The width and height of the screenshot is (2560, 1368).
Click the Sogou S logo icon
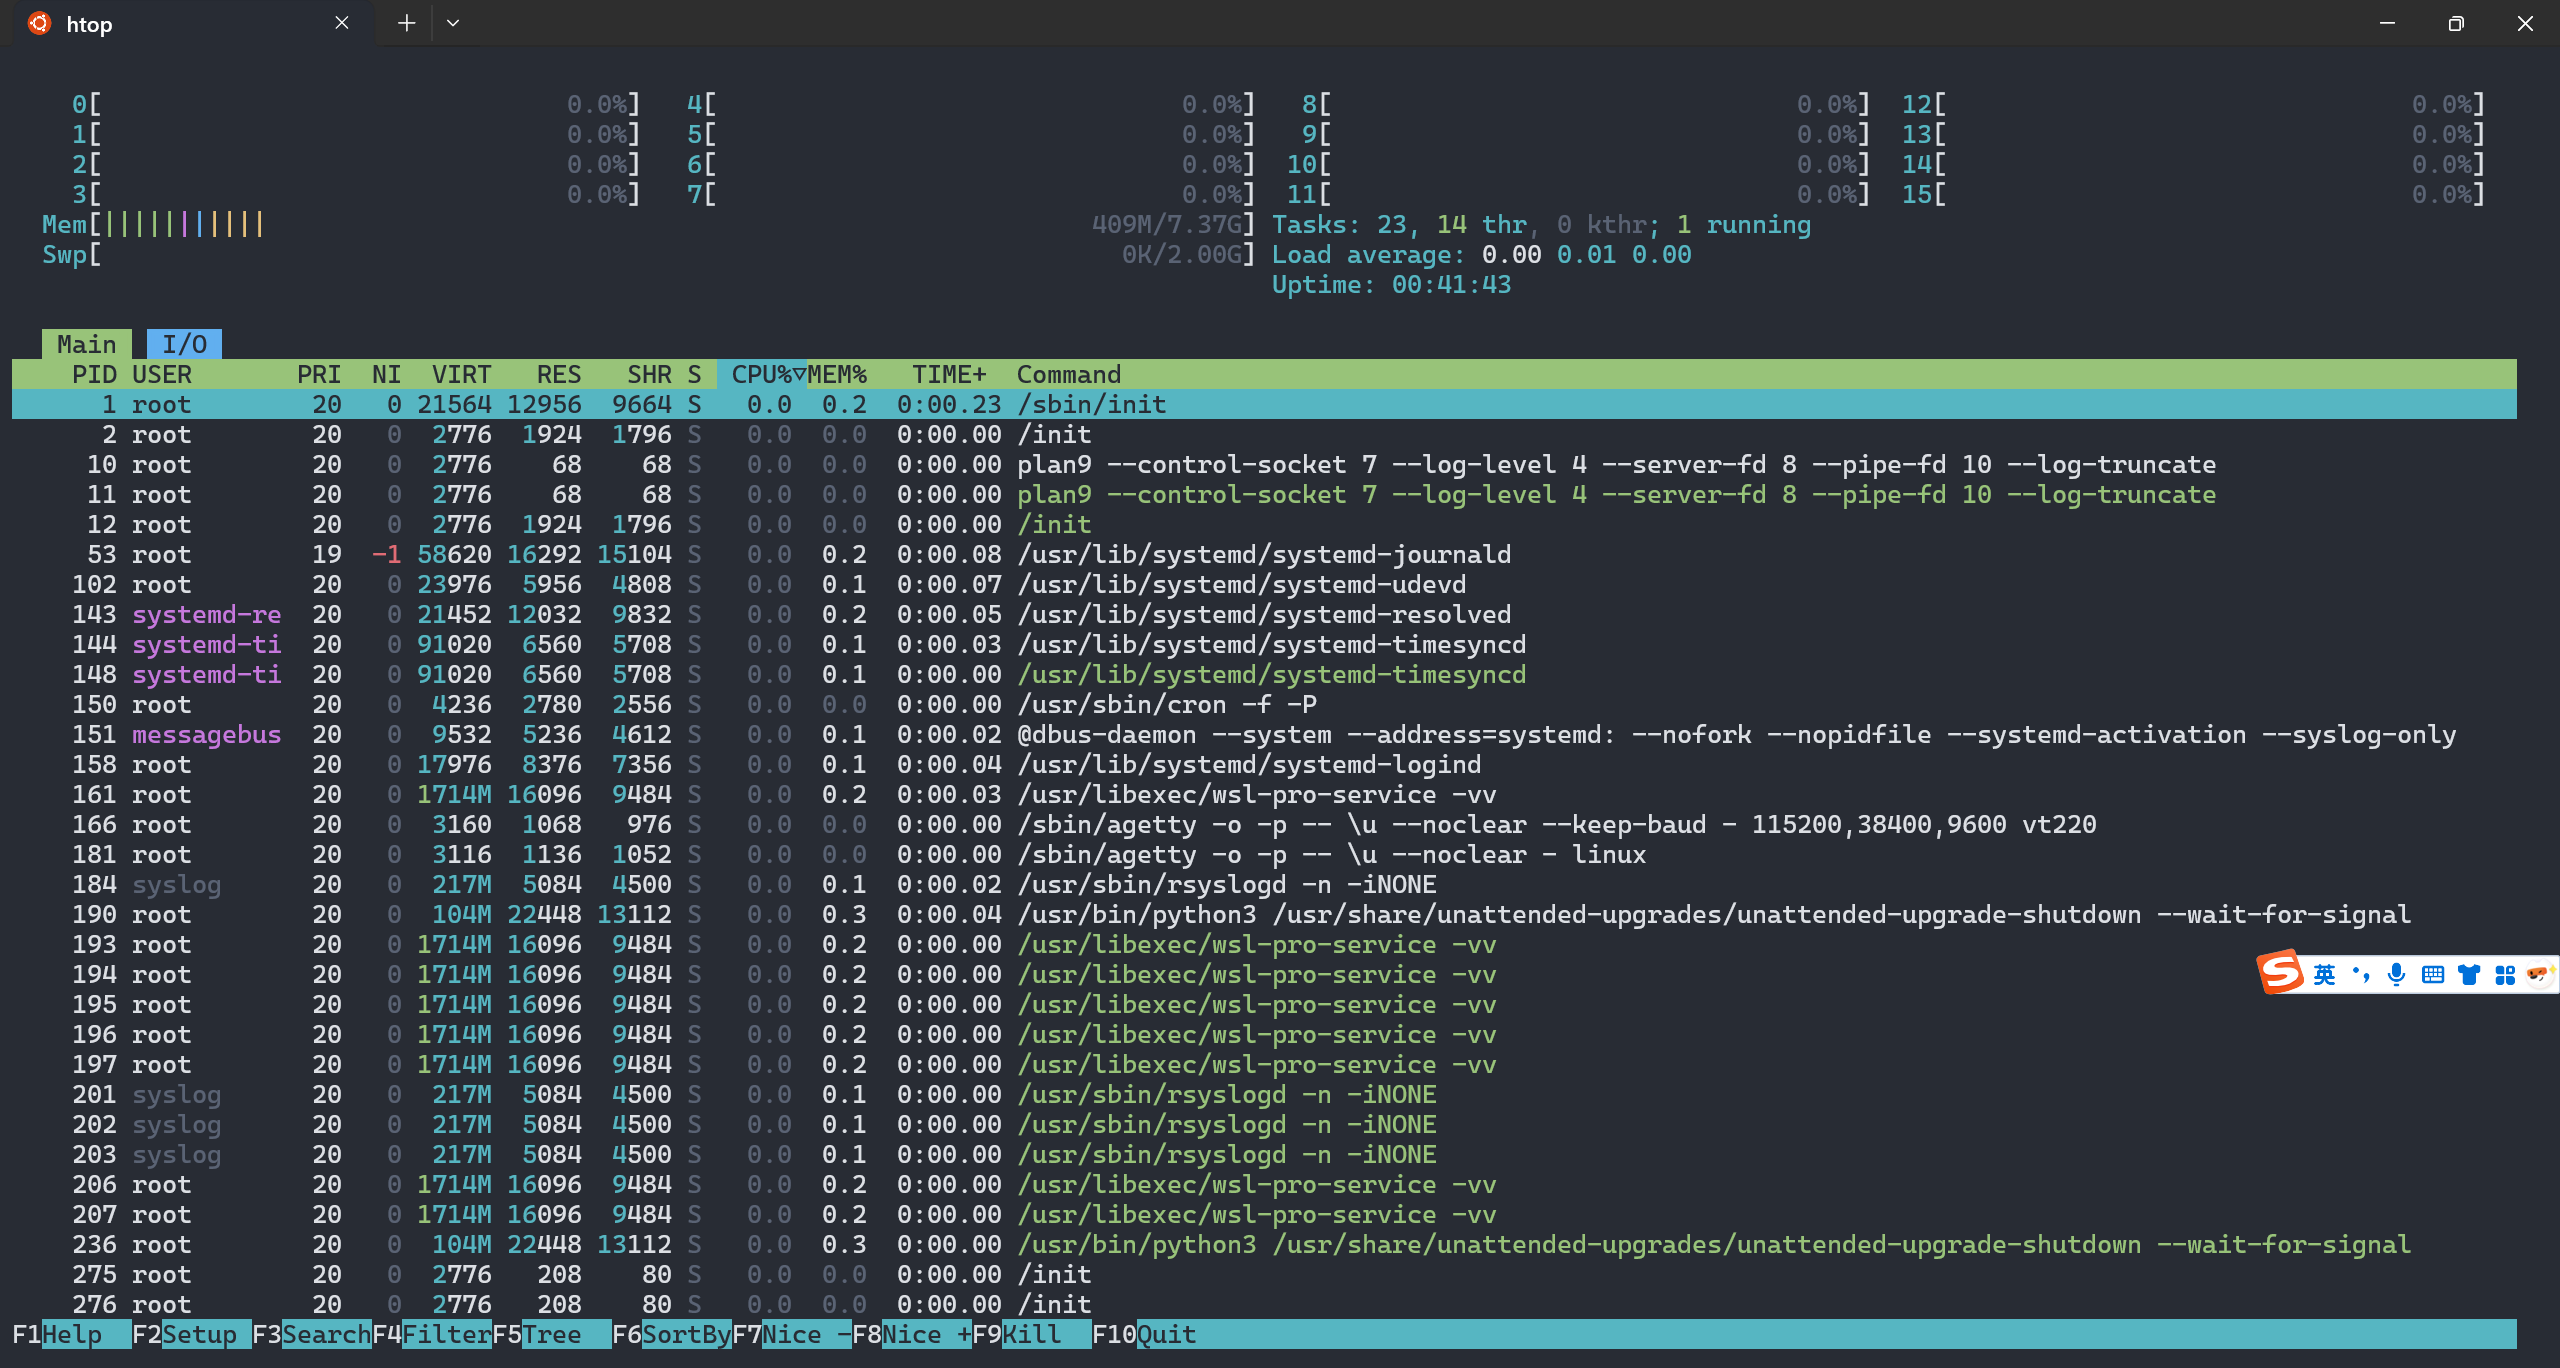[2281, 973]
